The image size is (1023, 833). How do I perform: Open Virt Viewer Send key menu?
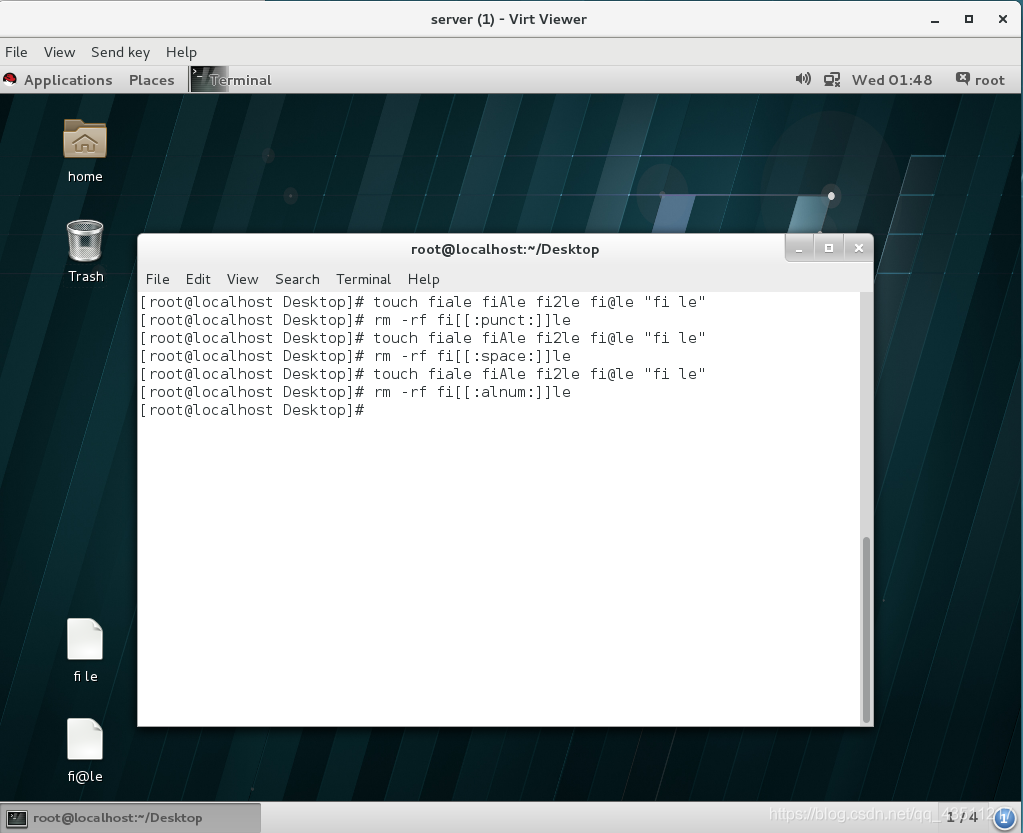(x=121, y=52)
